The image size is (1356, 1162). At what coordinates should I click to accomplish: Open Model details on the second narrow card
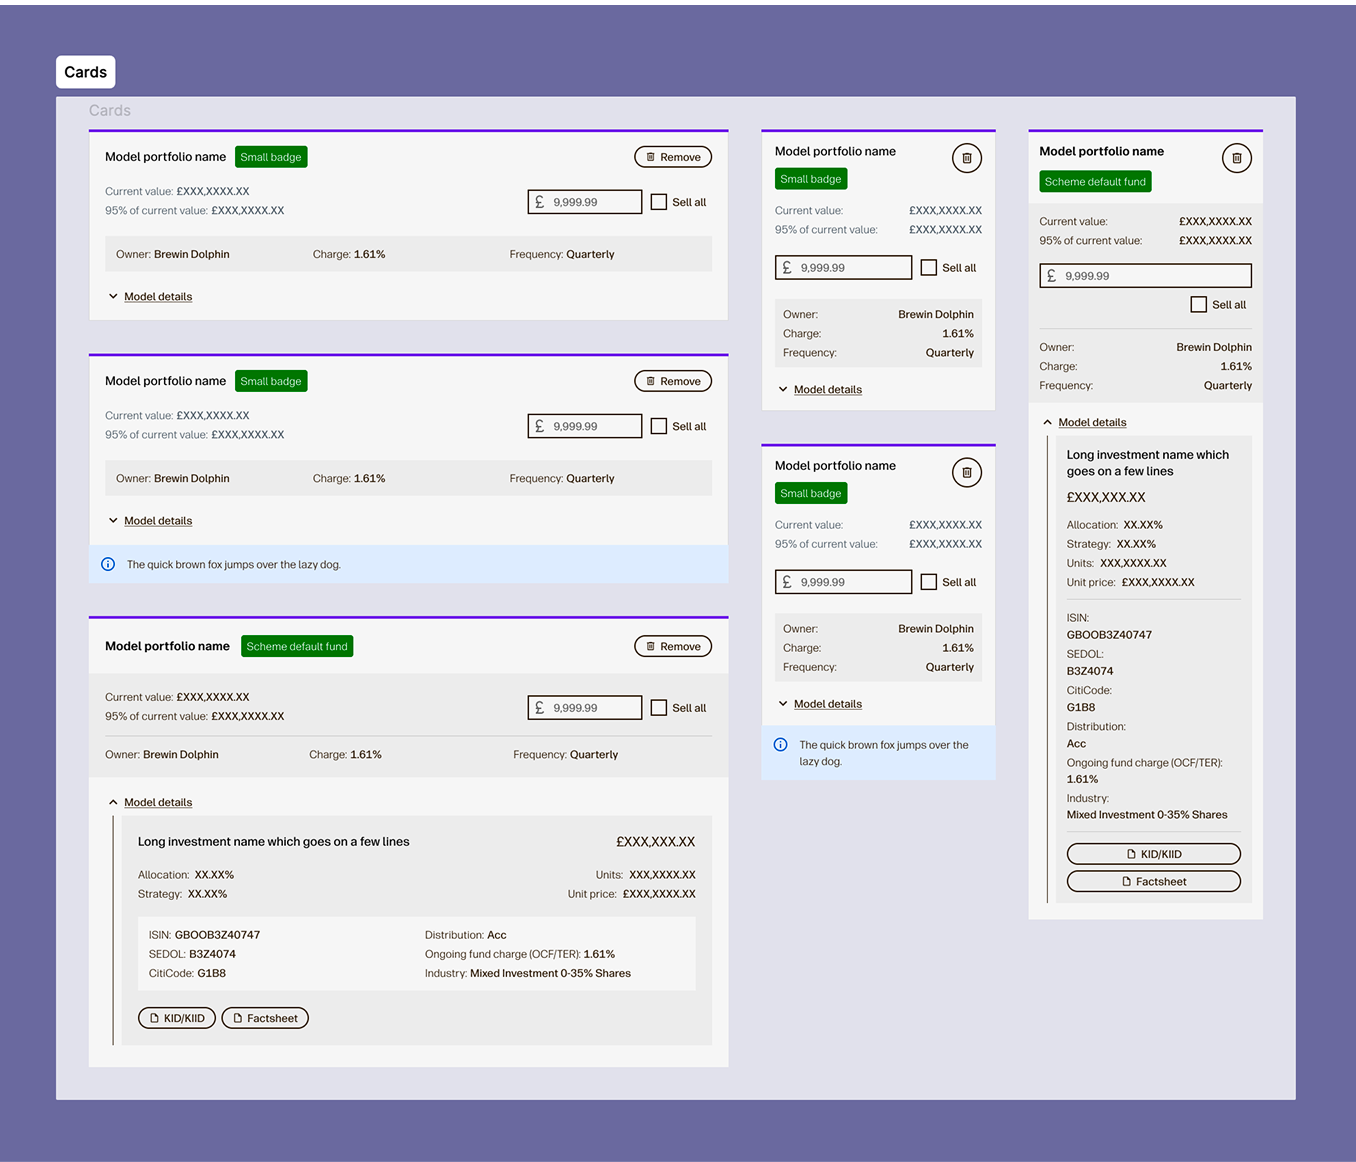(x=827, y=703)
